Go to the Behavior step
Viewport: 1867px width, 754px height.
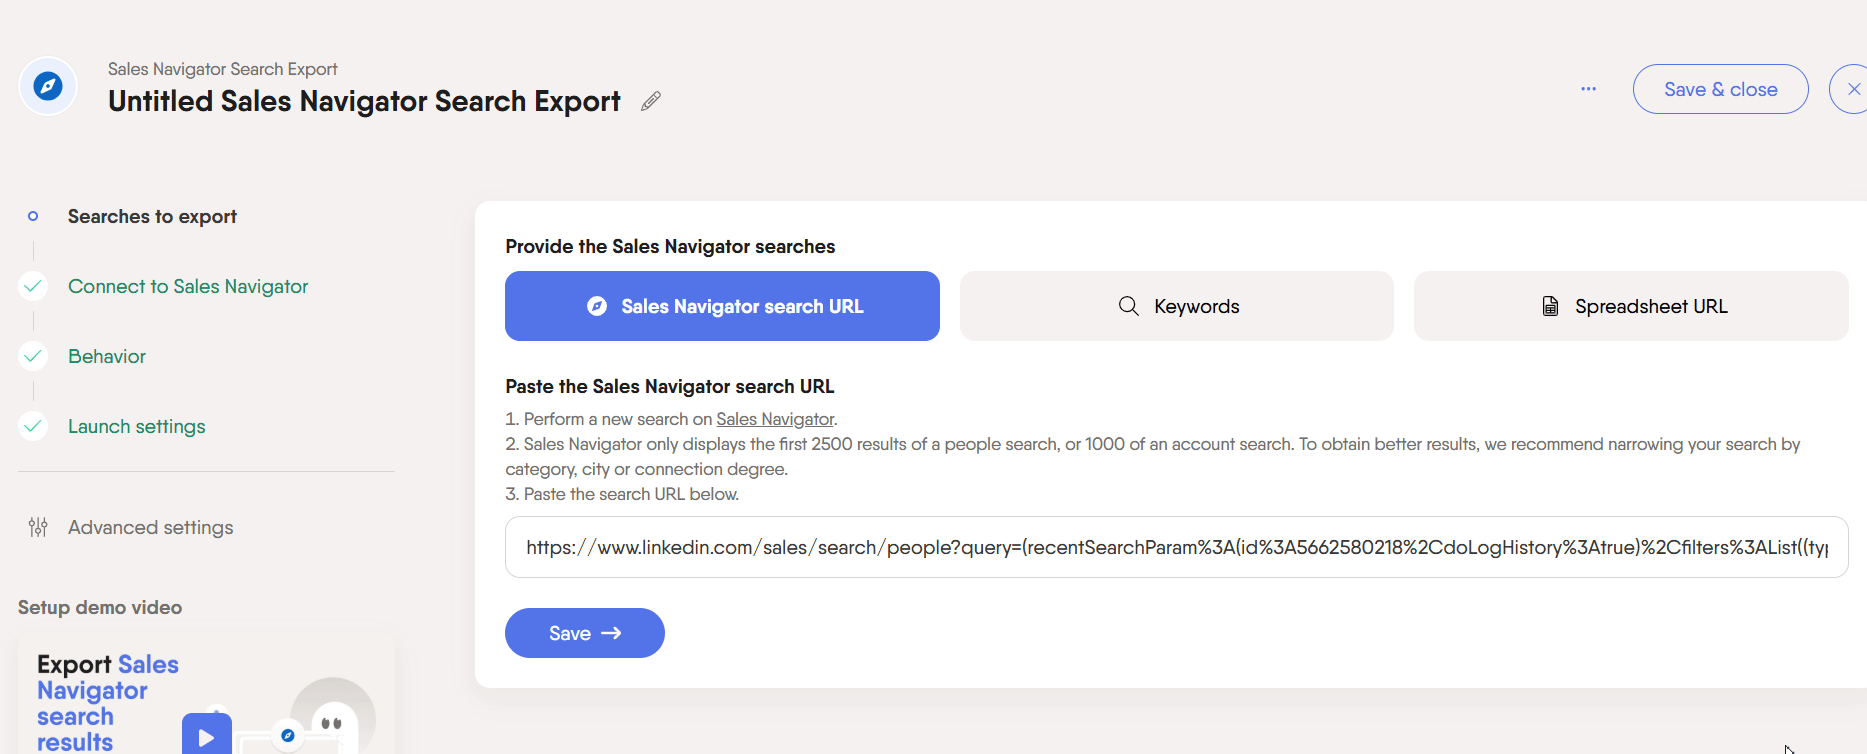[x=107, y=356]
